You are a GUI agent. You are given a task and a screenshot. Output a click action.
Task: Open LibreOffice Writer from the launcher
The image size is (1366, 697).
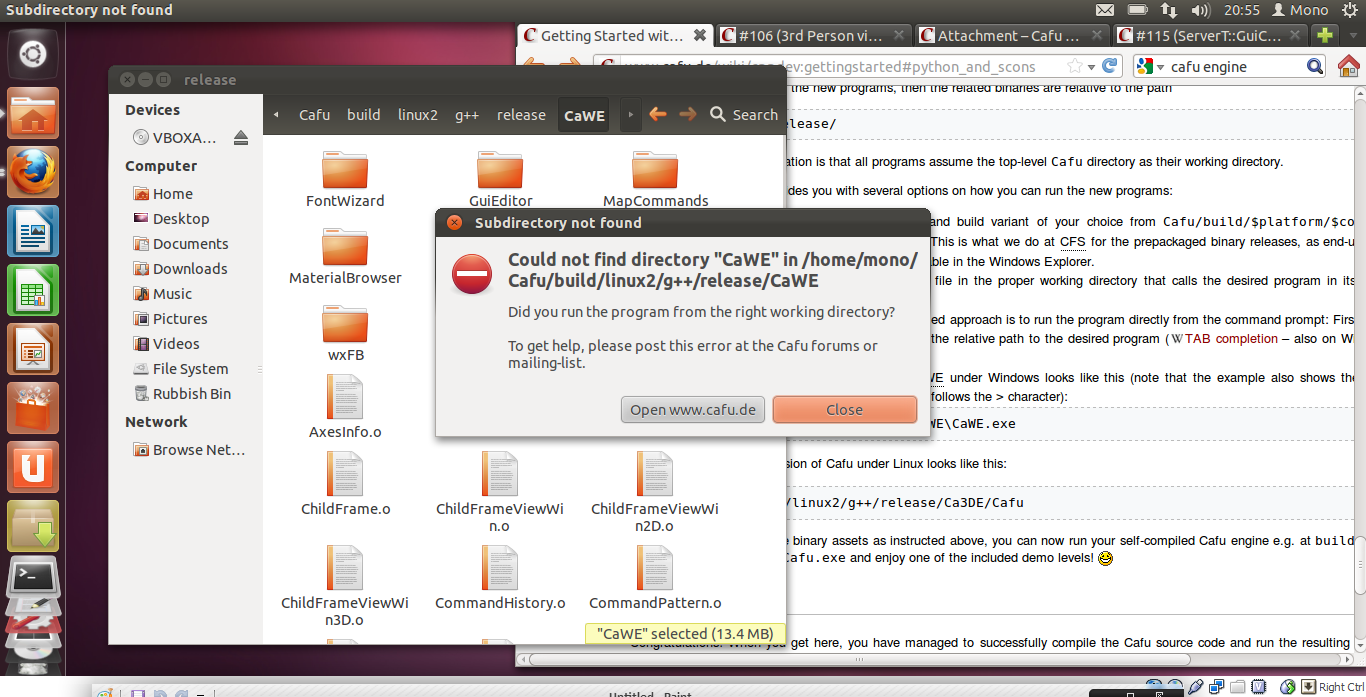(x=33, y=231)
